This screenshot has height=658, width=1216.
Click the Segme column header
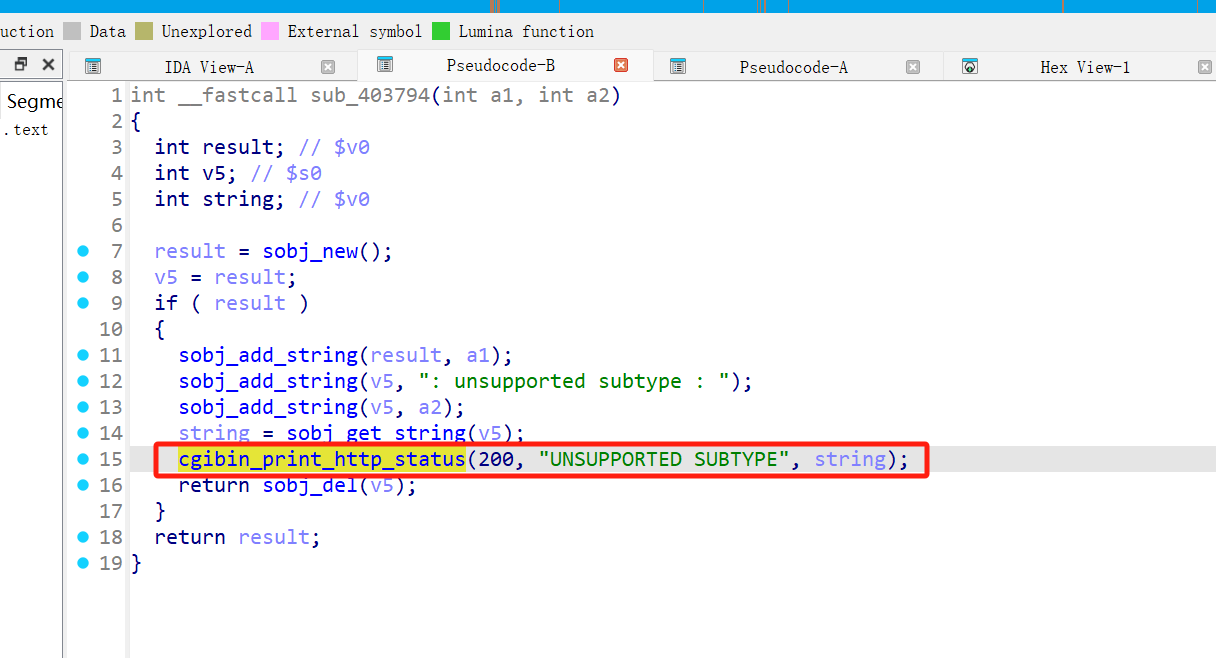click(x=32, y=102)
